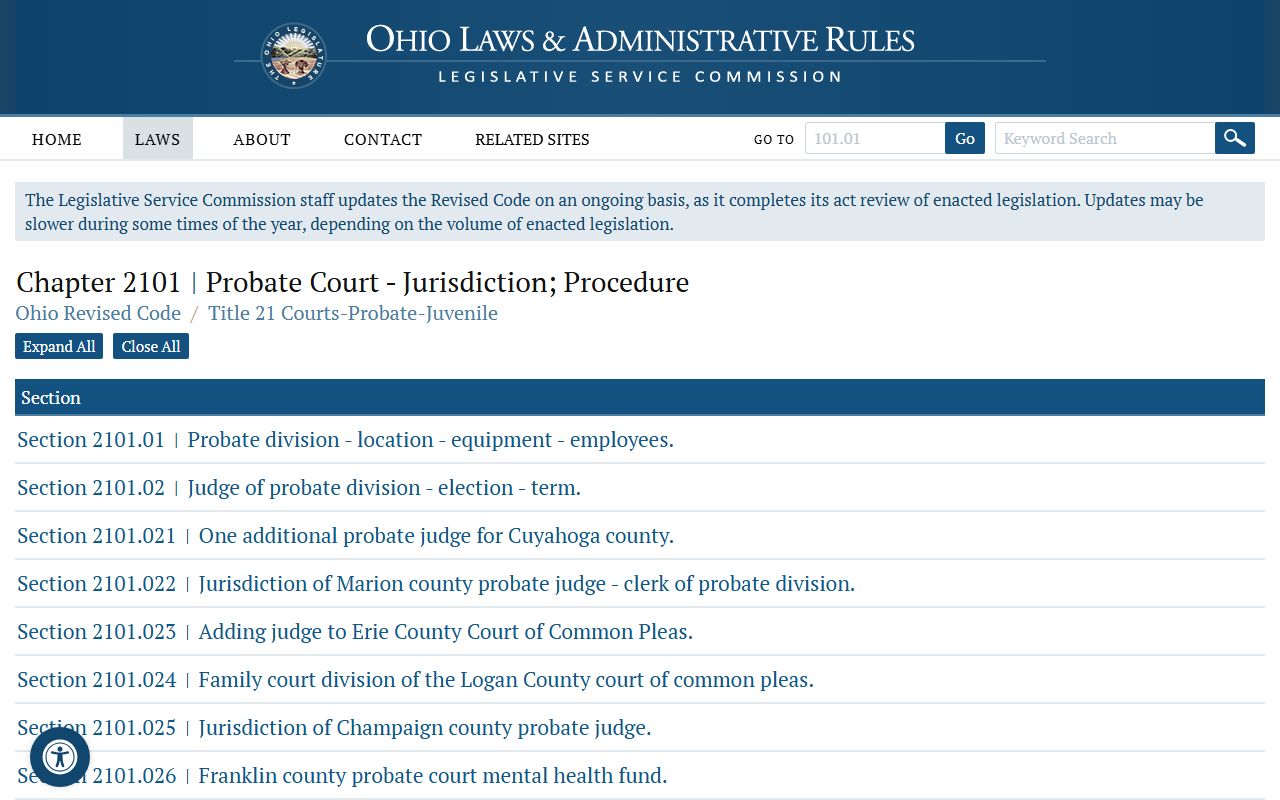Open Section 2101.01 Probate division link
Viewport: 1280px width, 800px height.
(x=345, y=440)
